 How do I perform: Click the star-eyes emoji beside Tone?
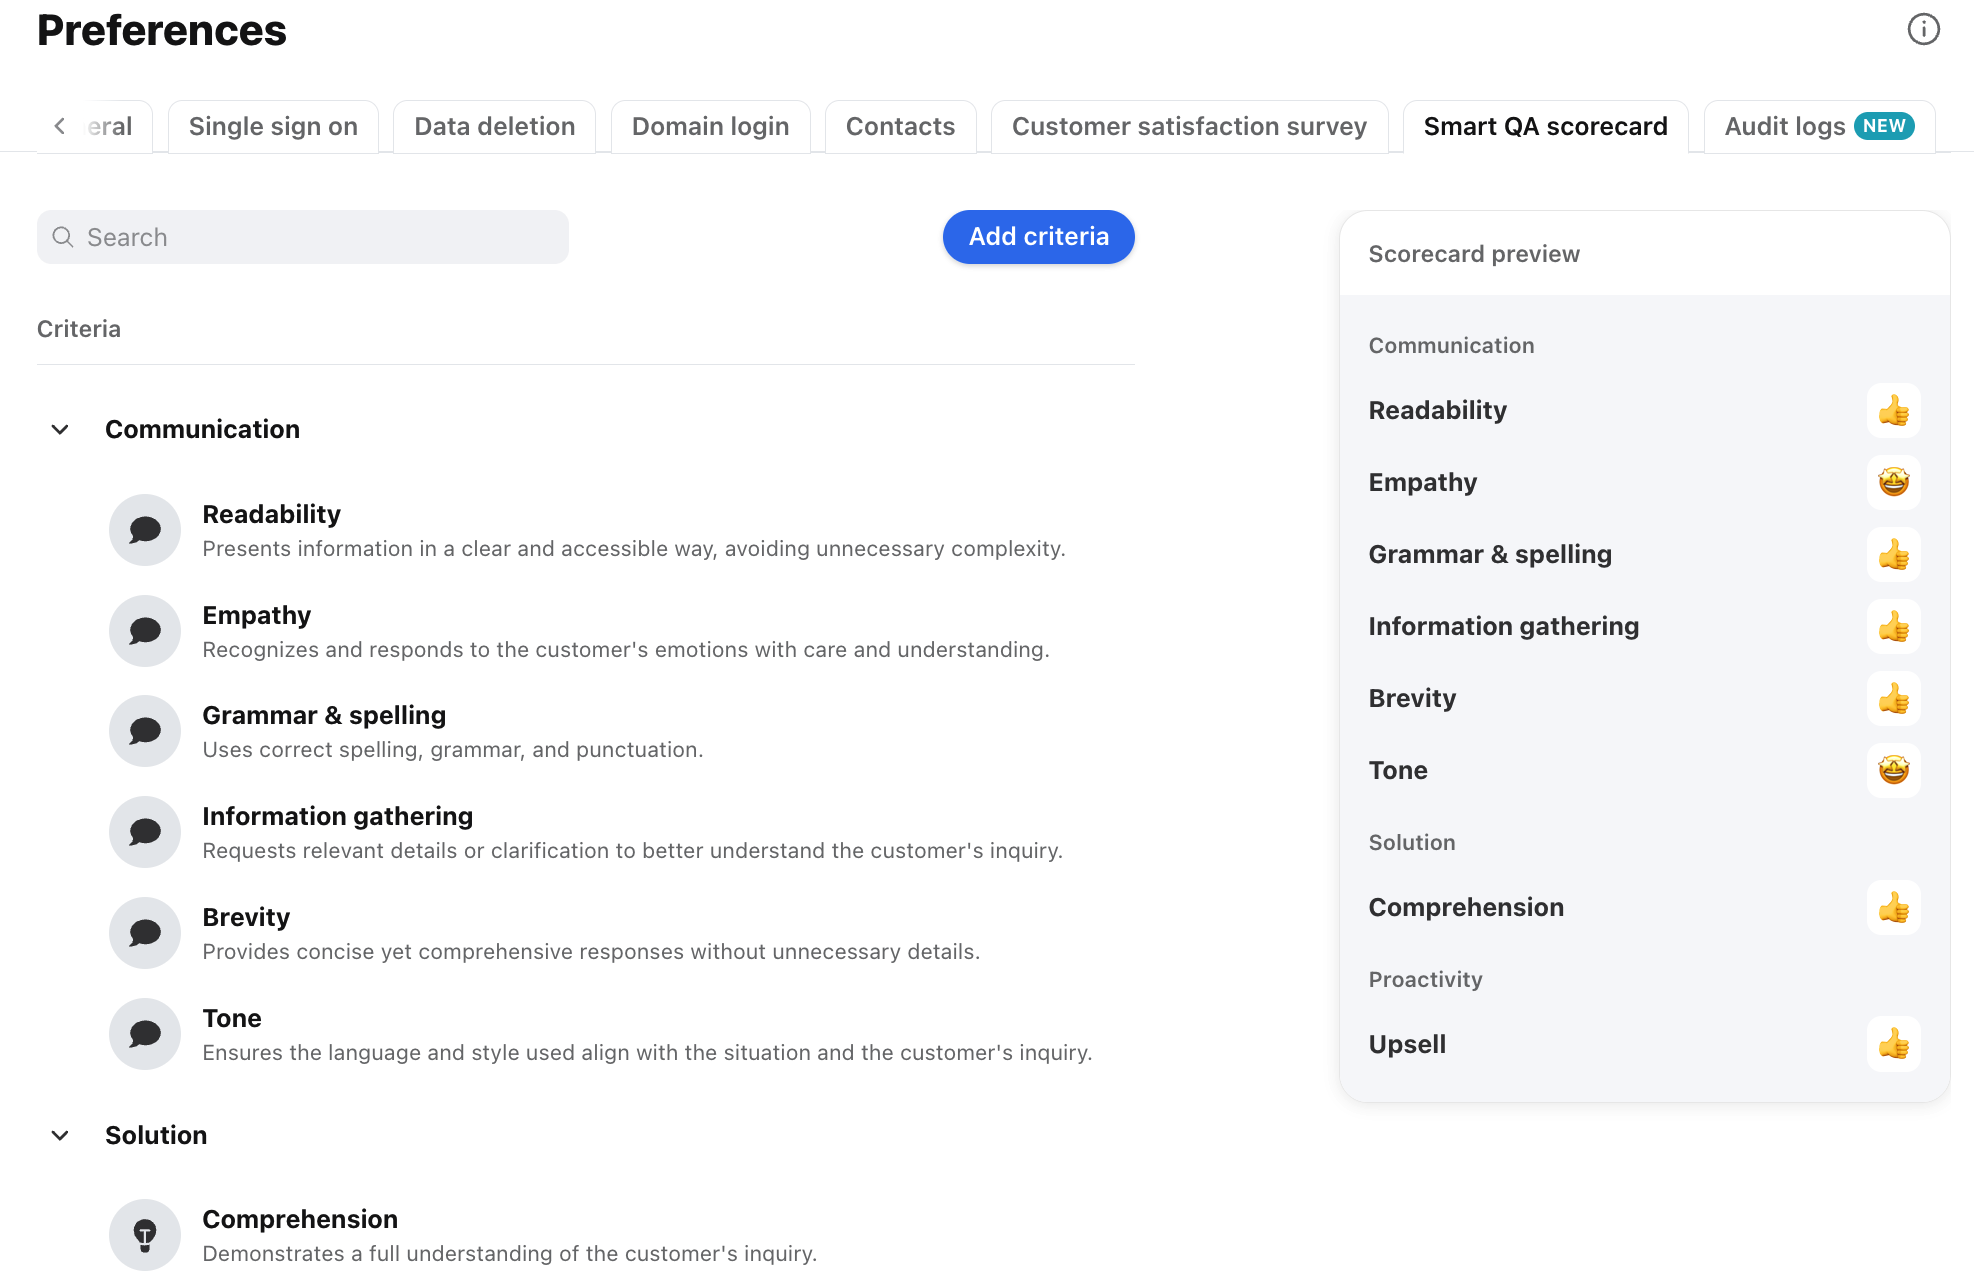[1893, 770]
